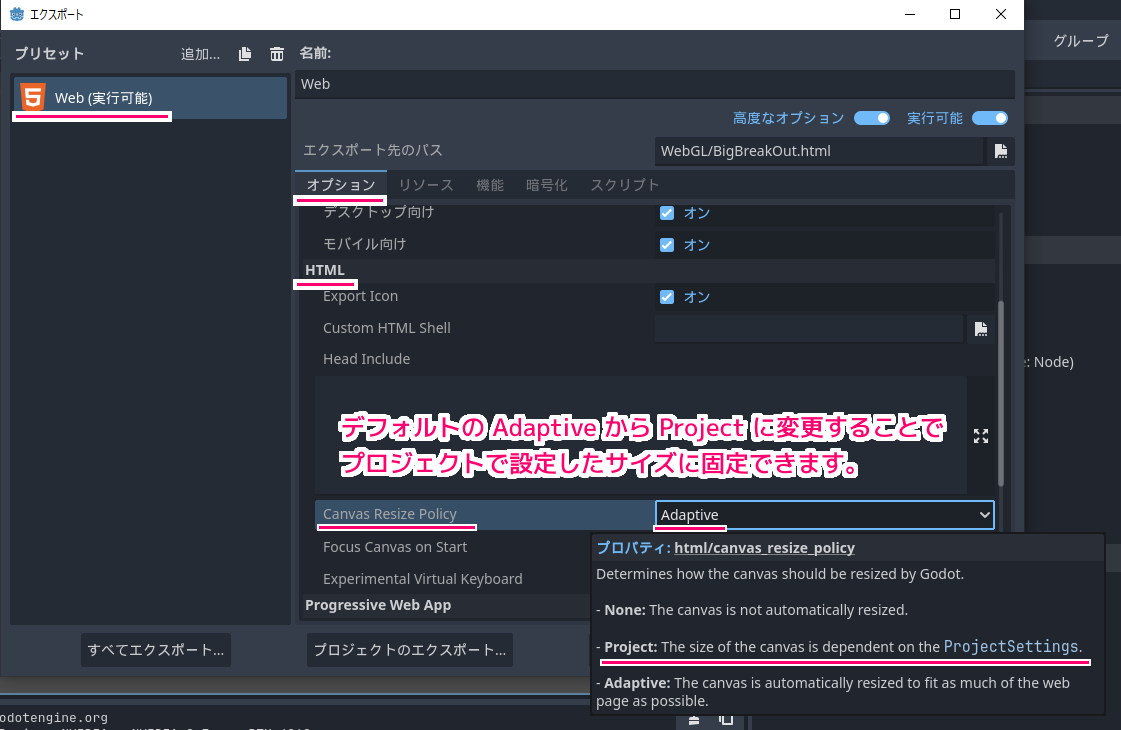
Task: Open html/canvas_resize_policy property link
Action: (764, 548)
